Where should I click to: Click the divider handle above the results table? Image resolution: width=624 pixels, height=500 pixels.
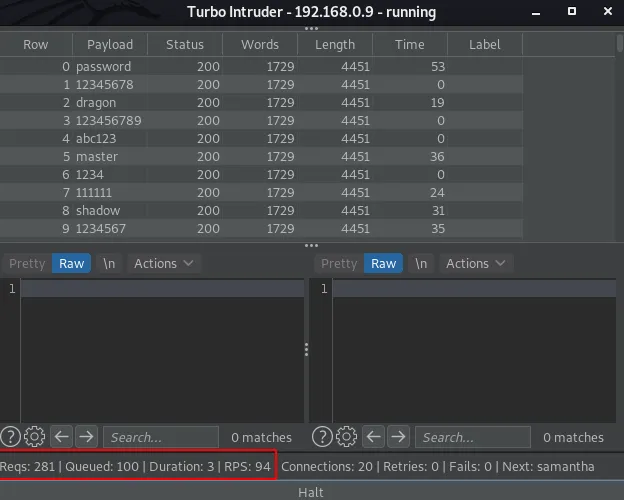[x=311, y=29]
